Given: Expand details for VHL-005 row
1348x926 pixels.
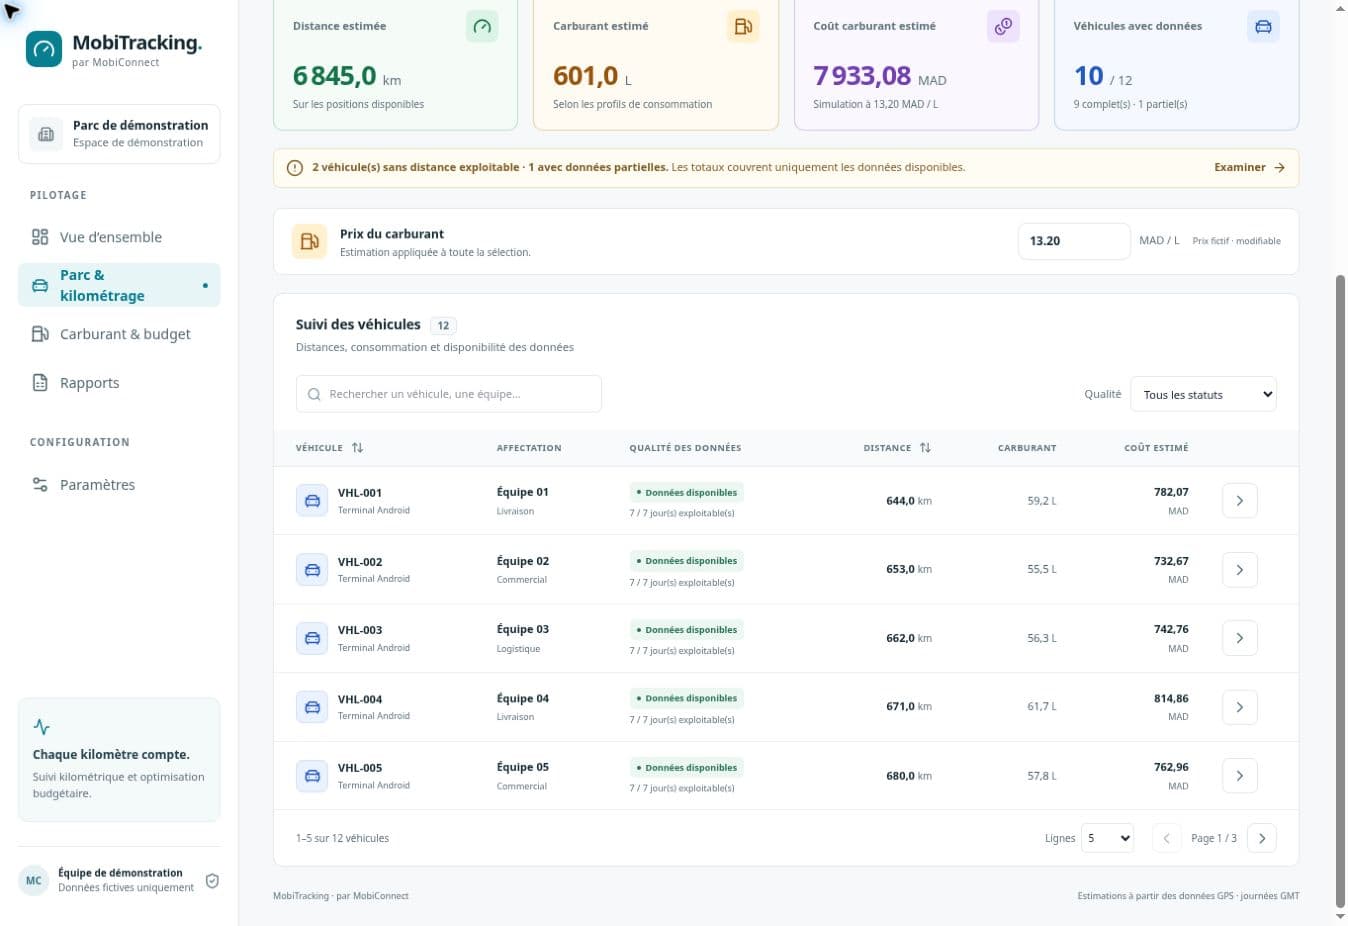Looking at the screenshot, I should tap(1240, 776).
